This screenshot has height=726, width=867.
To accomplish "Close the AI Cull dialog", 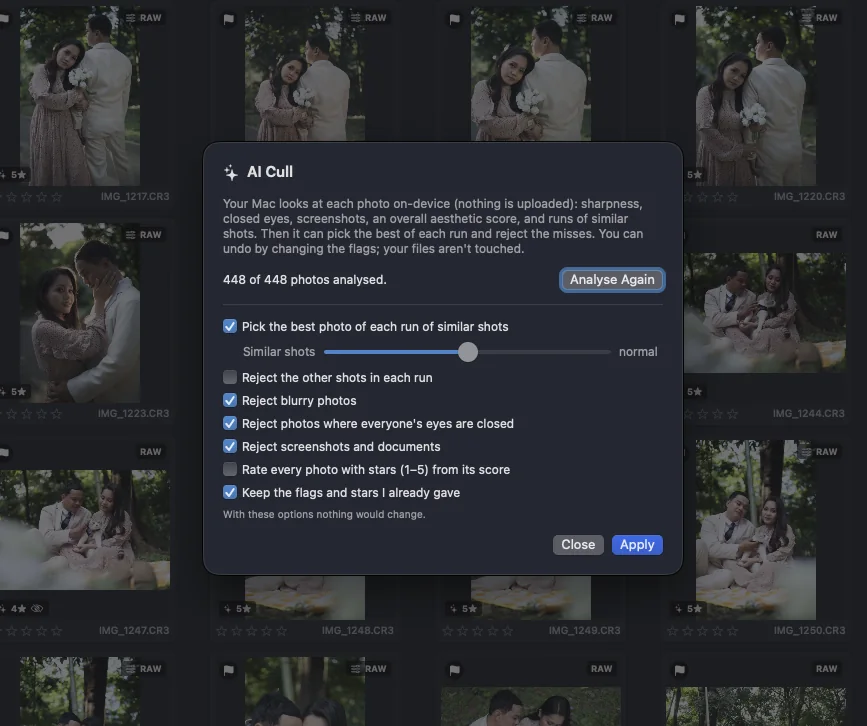I will click(578, 545).
